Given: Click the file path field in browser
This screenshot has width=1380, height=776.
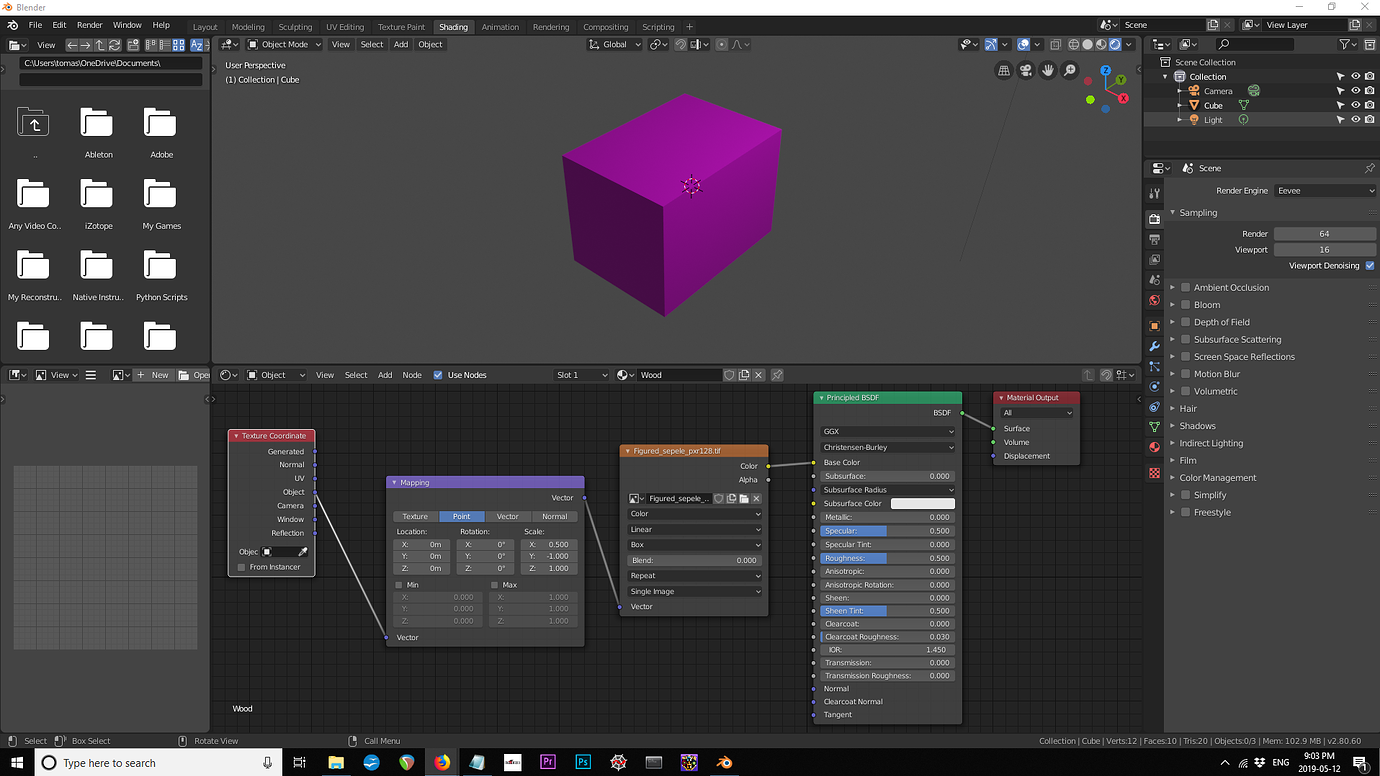Looking at the screenshot, I should click(111, 63).
